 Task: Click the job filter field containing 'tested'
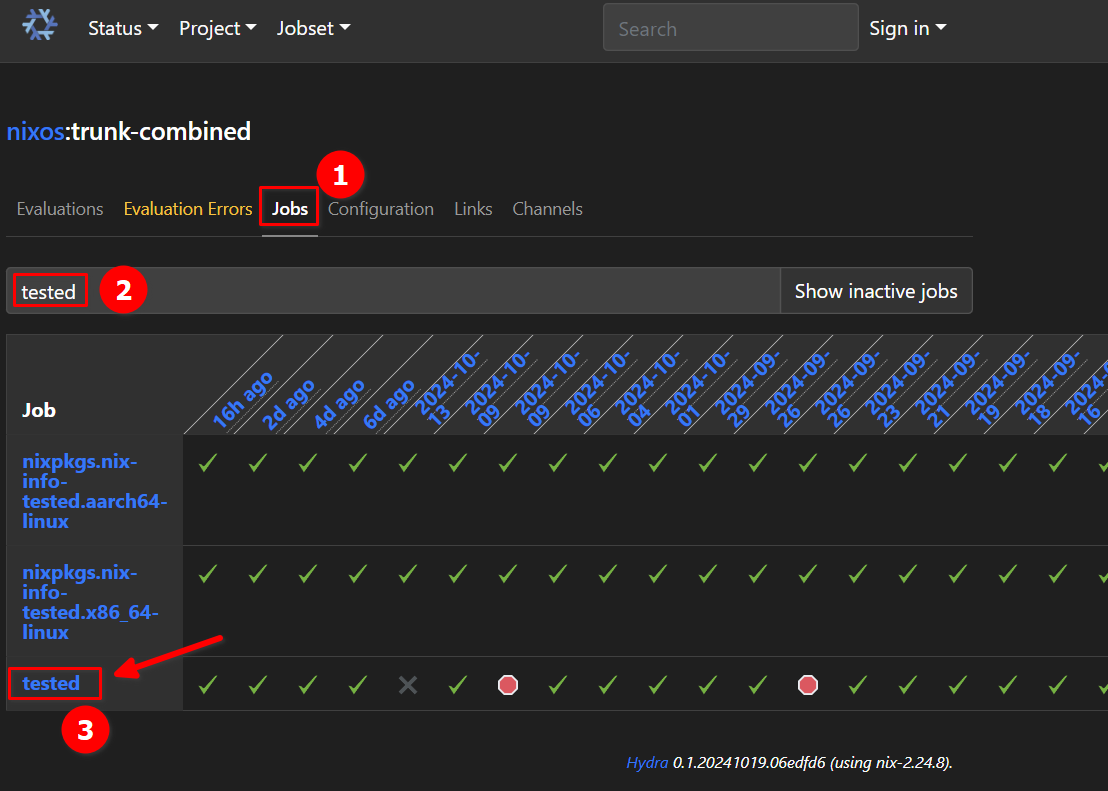(393, 291)
